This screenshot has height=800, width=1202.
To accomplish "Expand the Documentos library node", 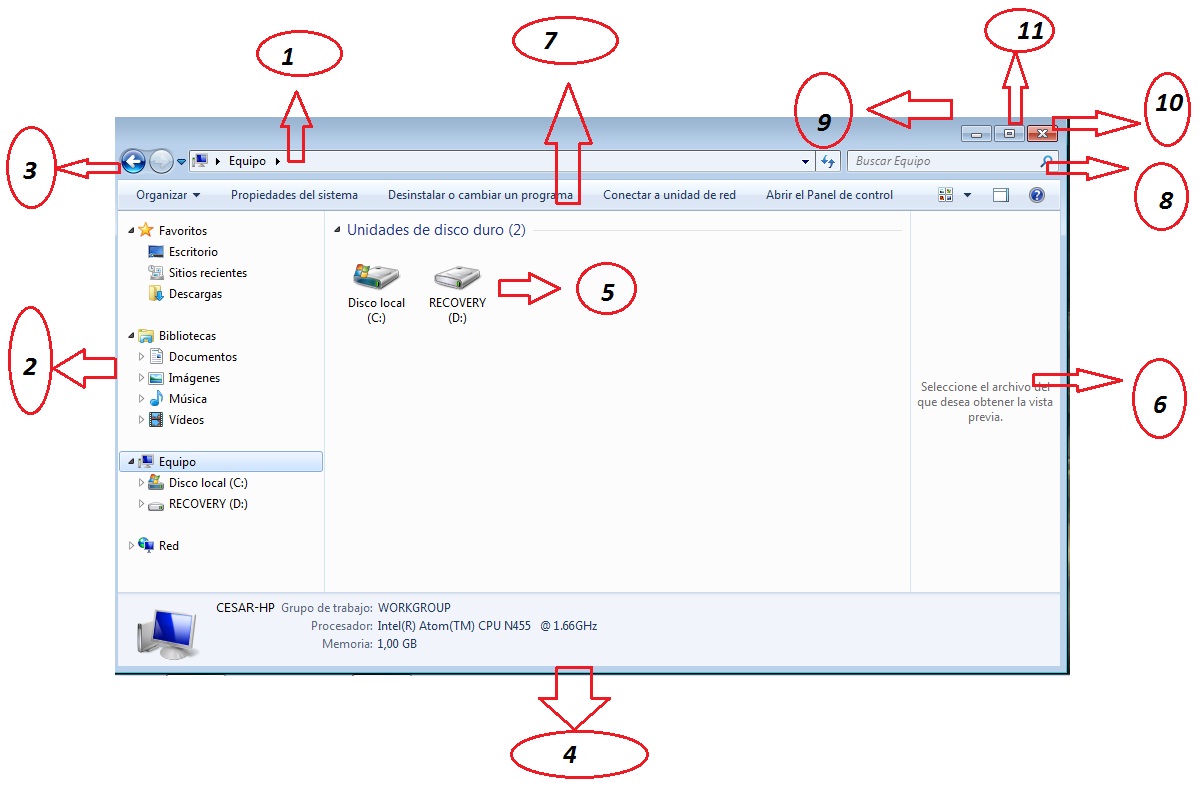I will coord(142,357).
